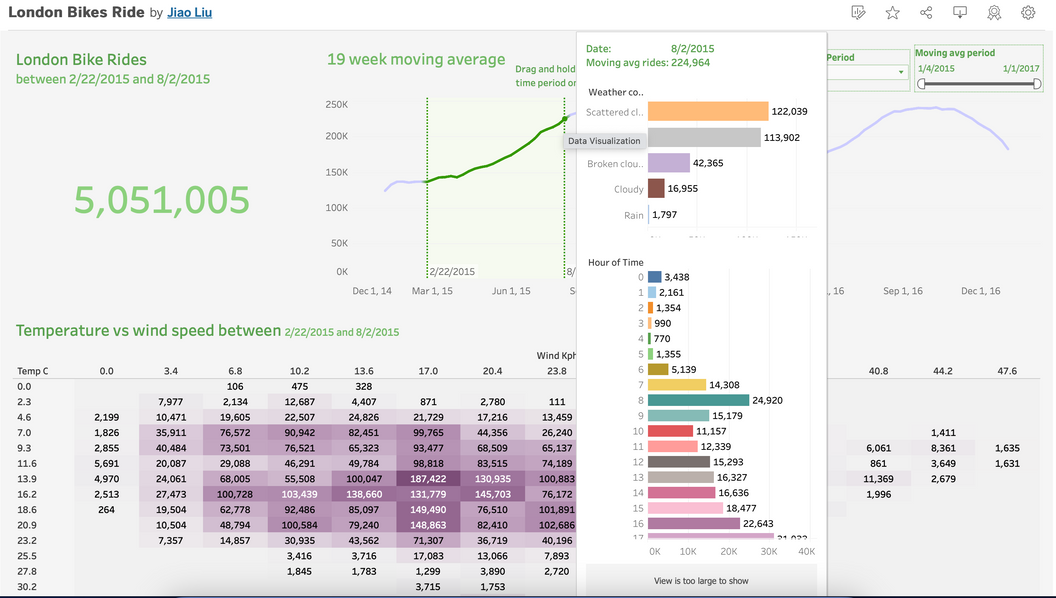Click the moving average line endpoint marker
Screen dimensions: 1056x598
point(564,119)
